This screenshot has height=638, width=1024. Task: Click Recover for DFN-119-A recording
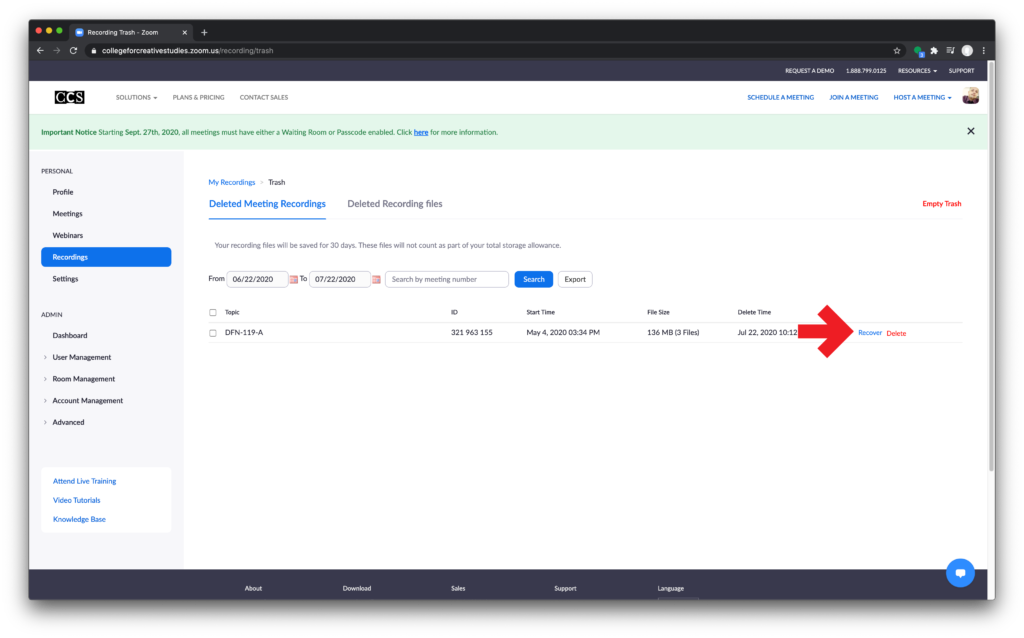(870, 333)
